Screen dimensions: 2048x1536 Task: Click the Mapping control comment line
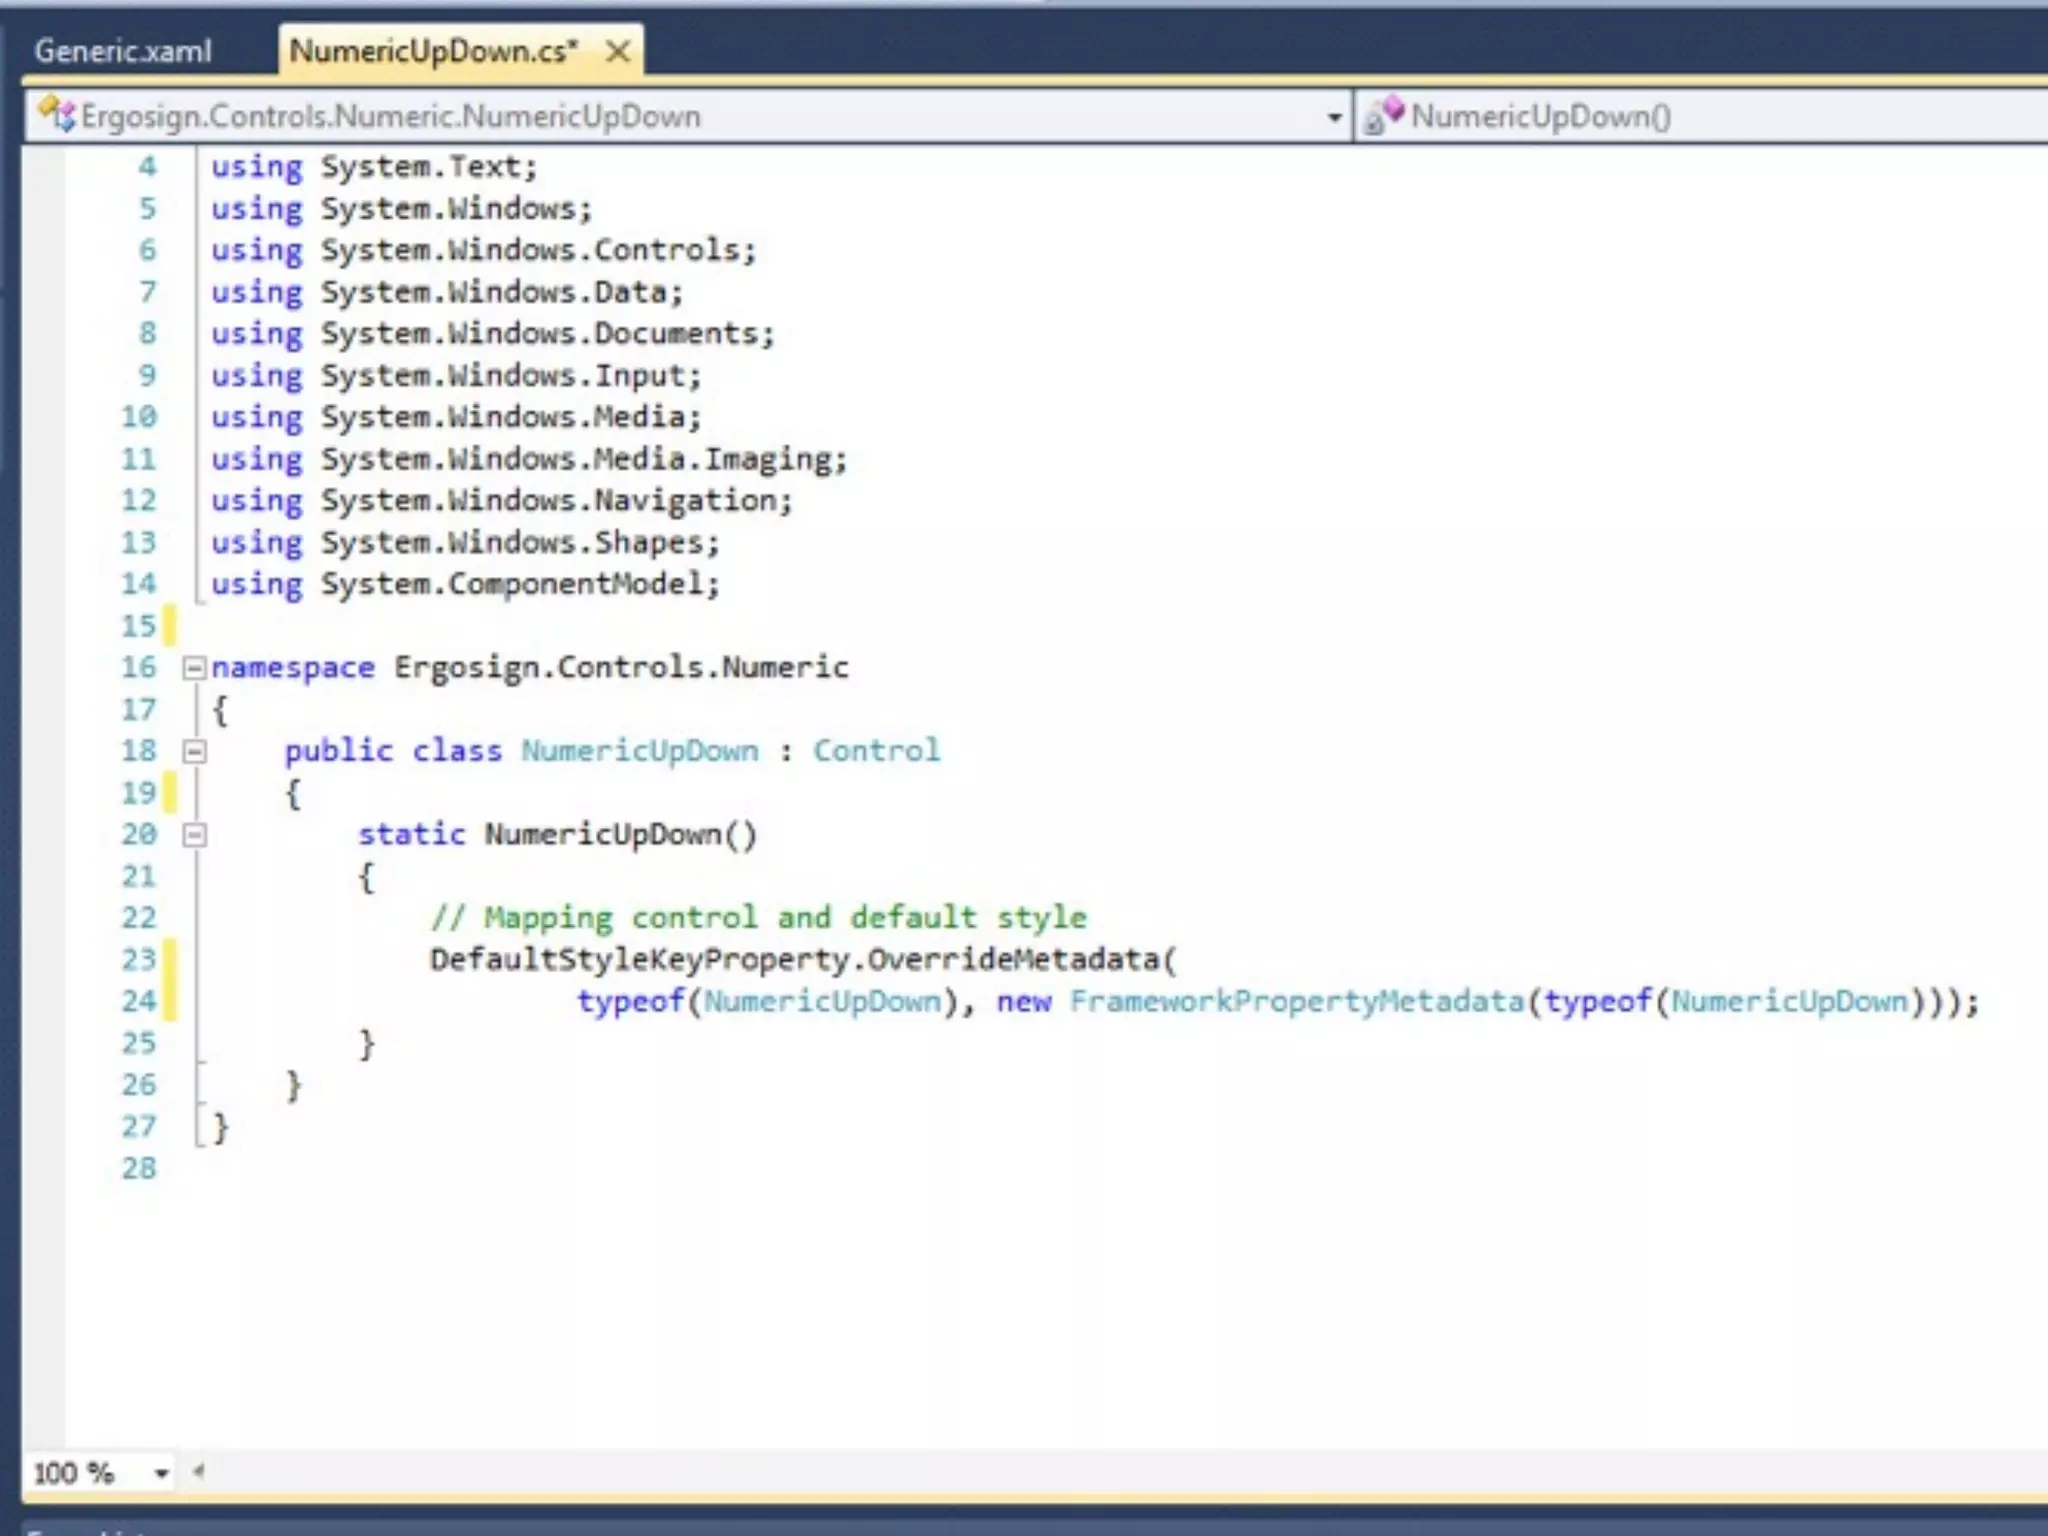758,918
